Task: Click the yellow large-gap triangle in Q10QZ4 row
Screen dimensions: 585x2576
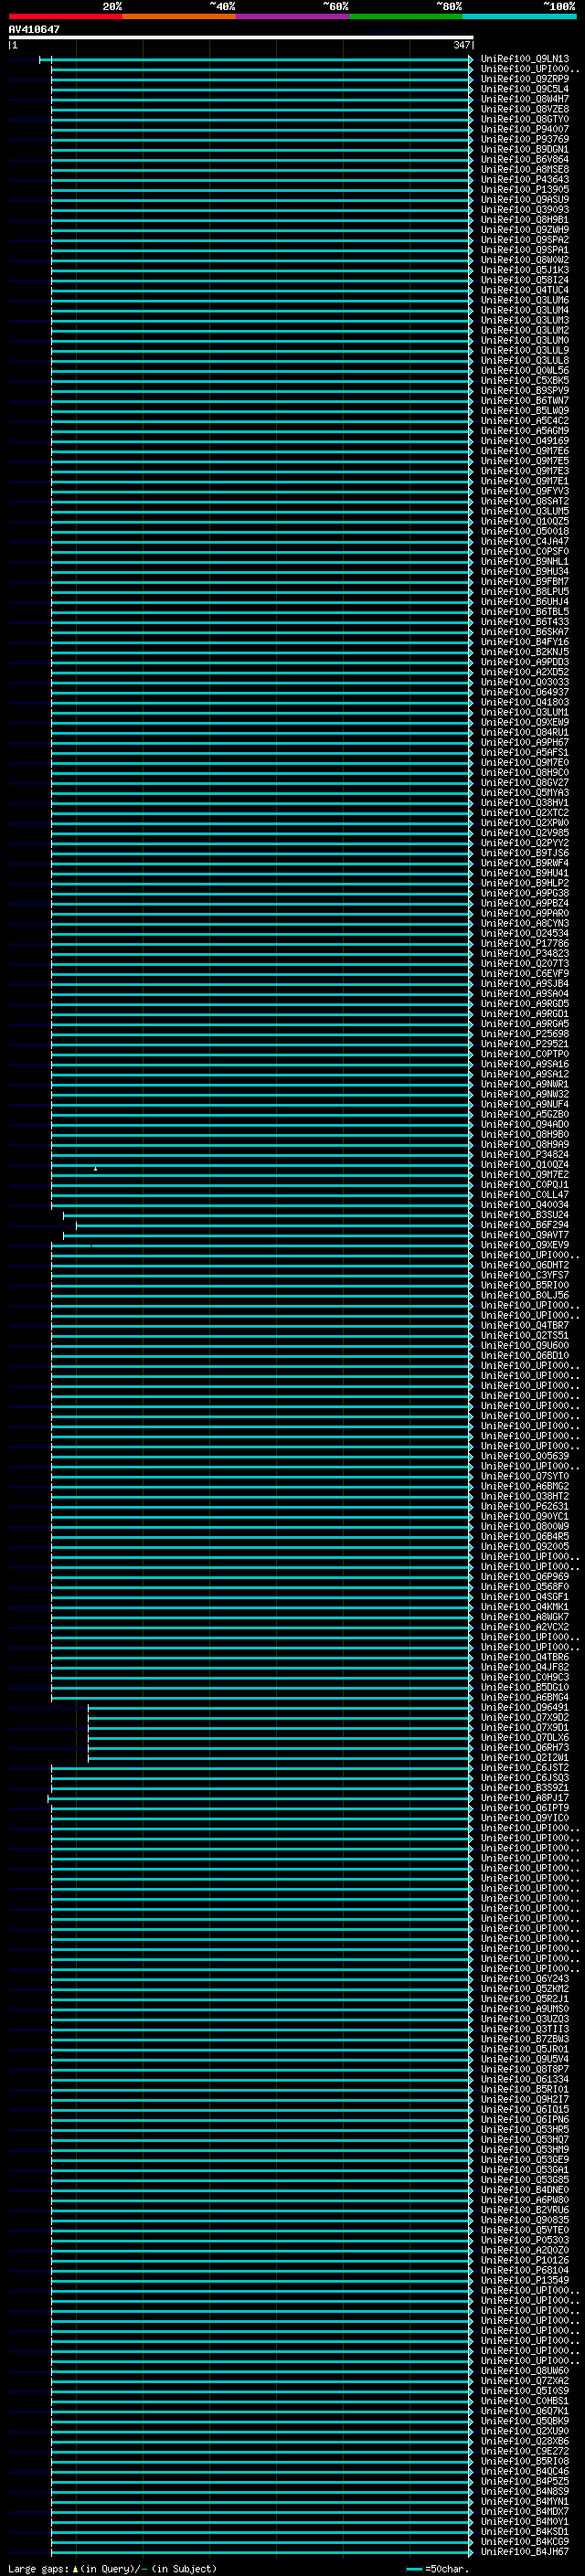Action: point(95,1168)
